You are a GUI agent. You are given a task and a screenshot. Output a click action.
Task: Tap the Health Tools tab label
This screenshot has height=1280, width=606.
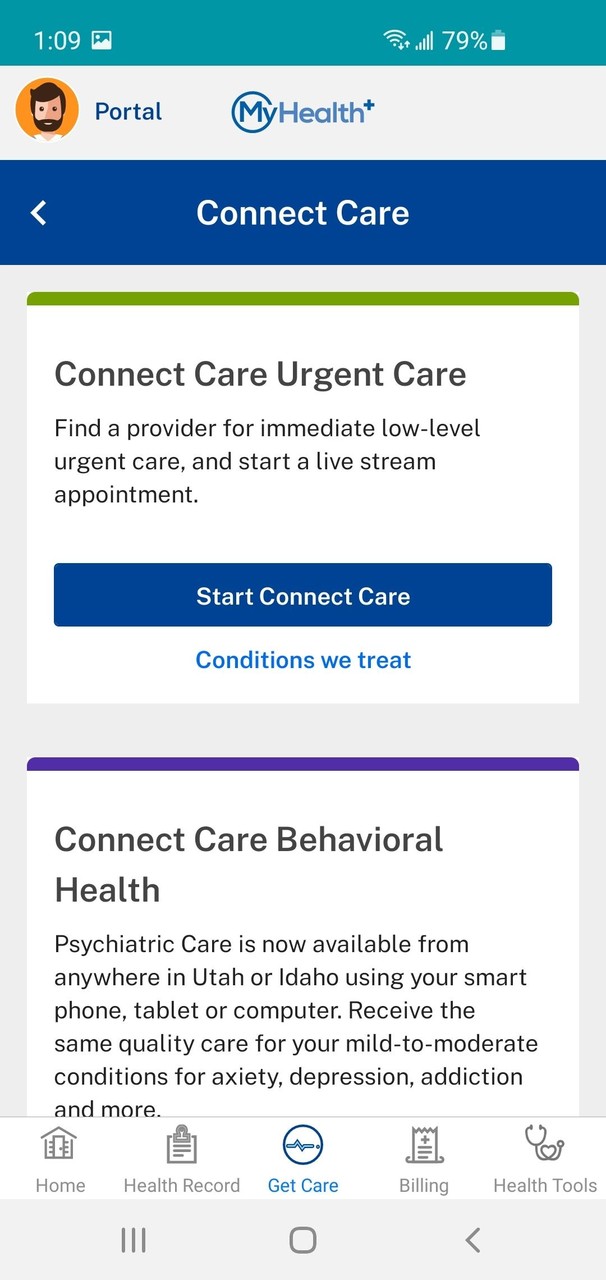point(544,1186)
